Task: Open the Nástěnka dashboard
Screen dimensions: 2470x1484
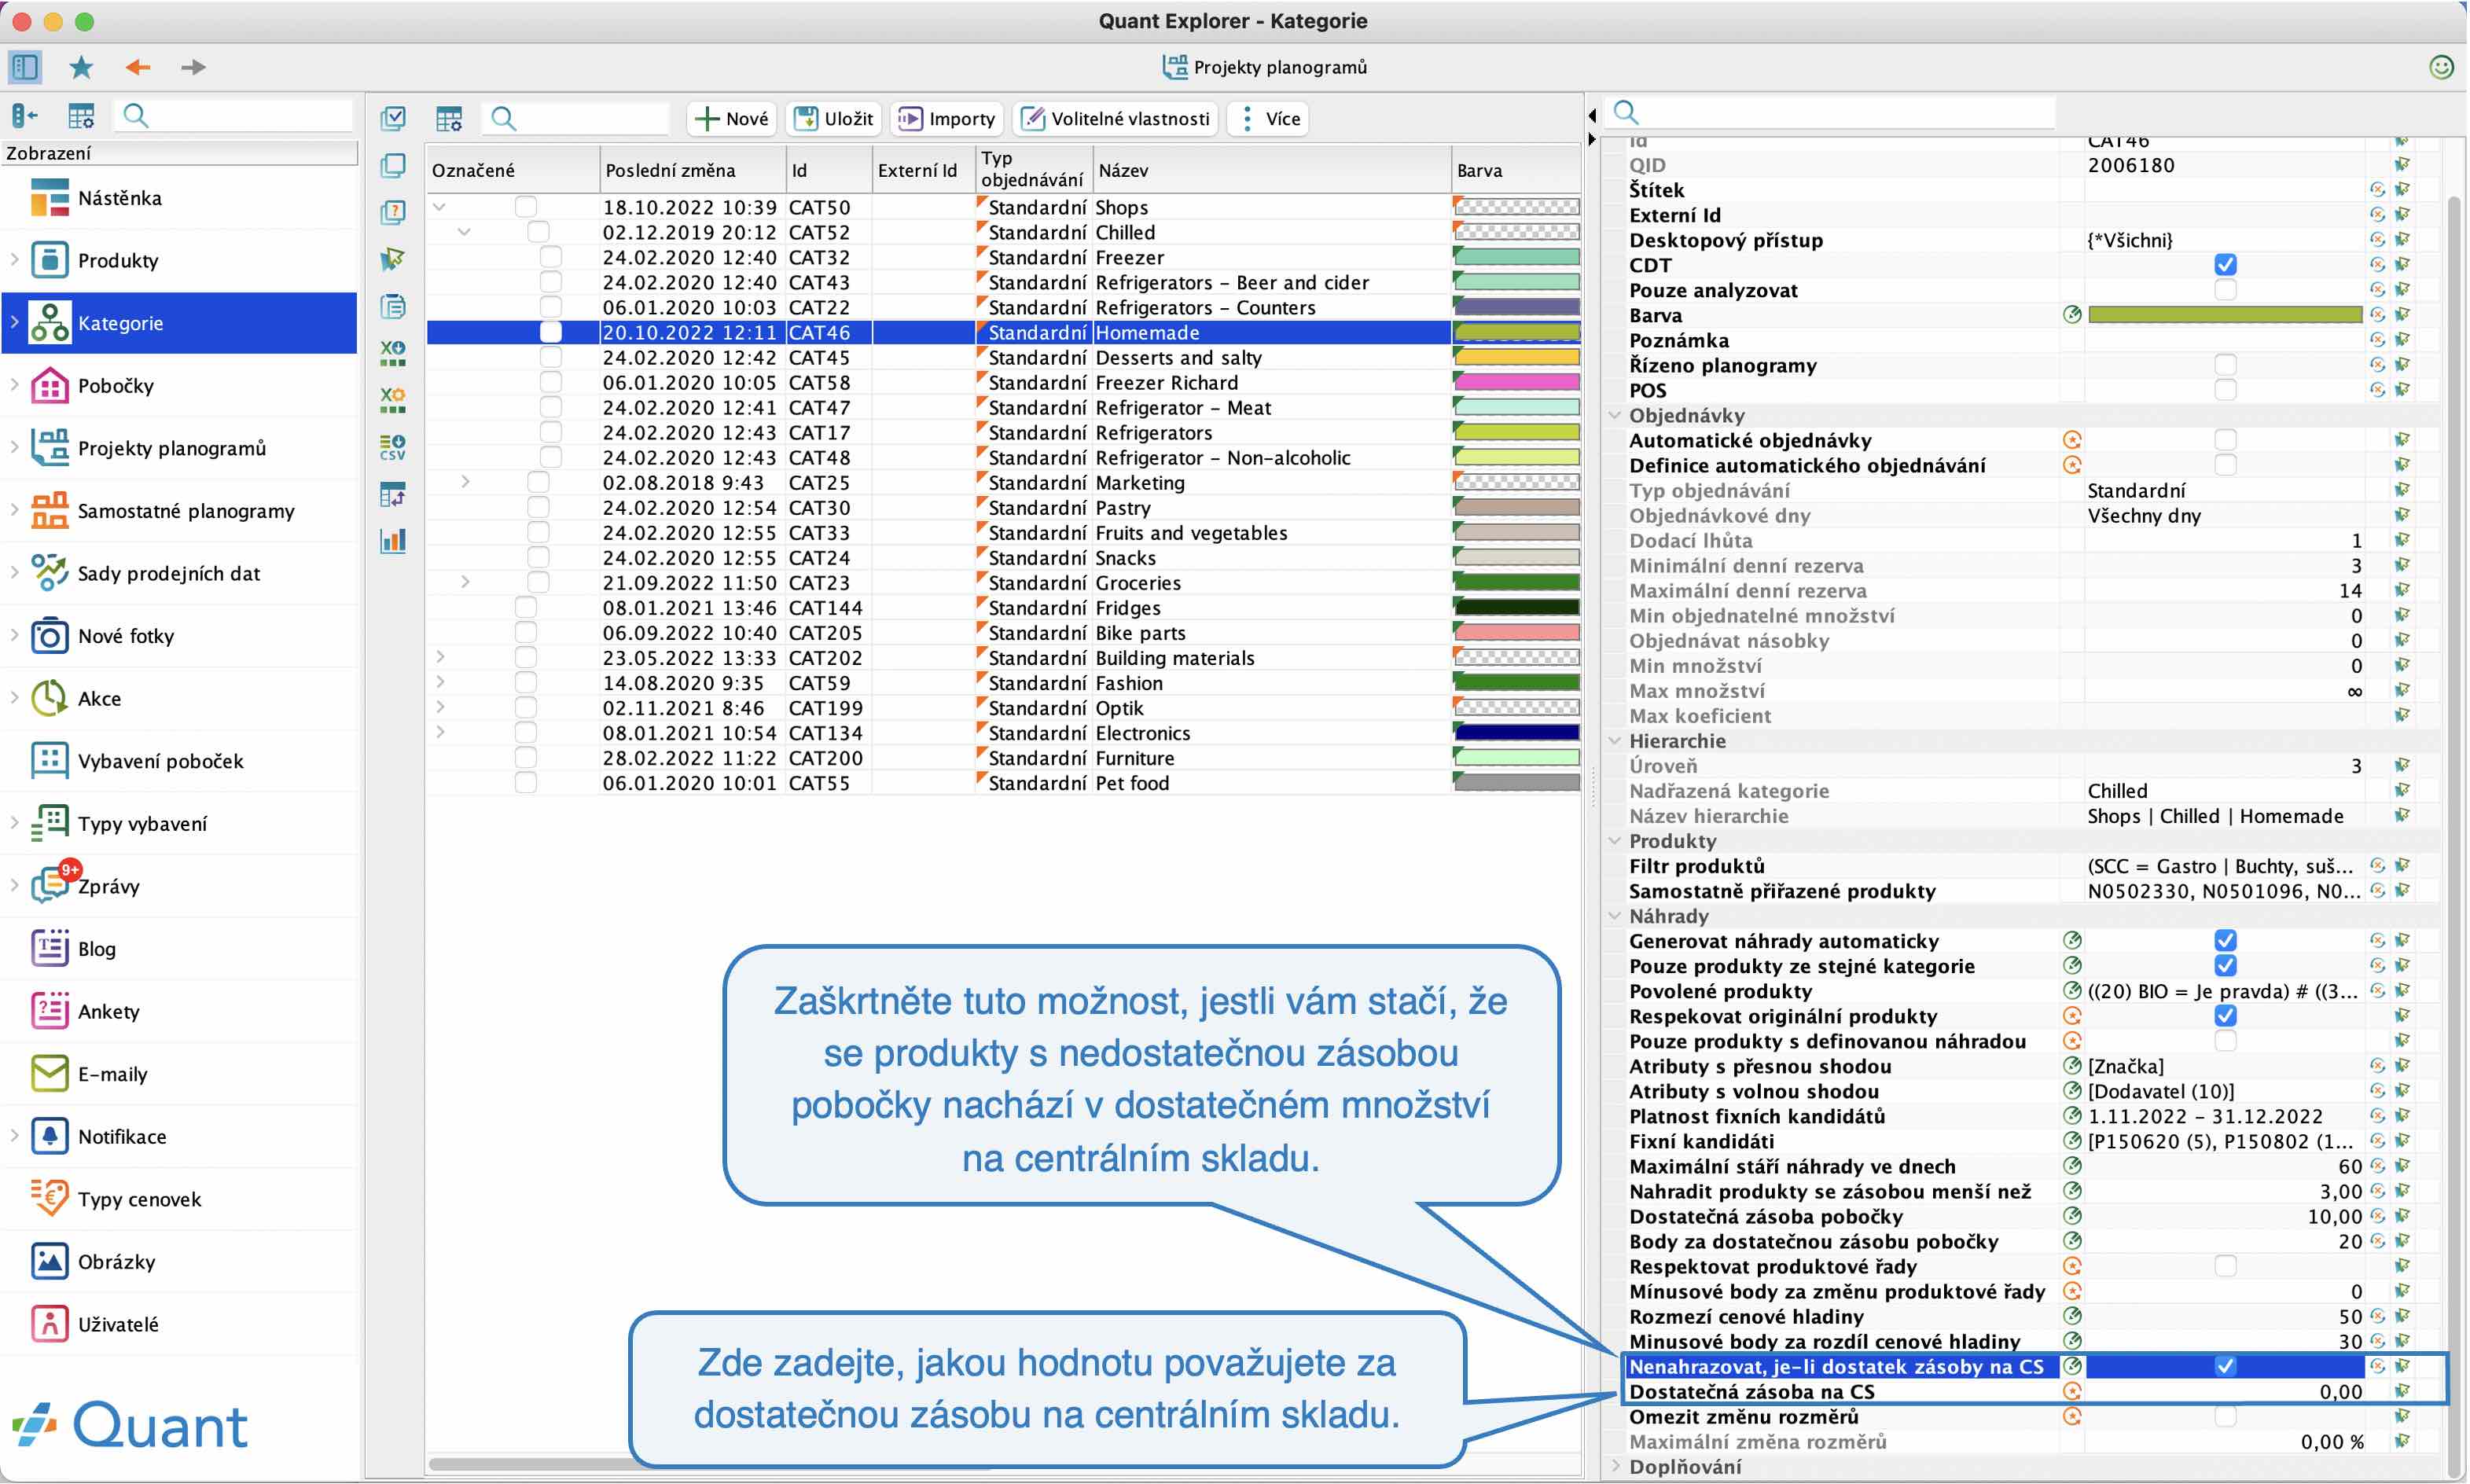Action: click(x=180, y=198)
